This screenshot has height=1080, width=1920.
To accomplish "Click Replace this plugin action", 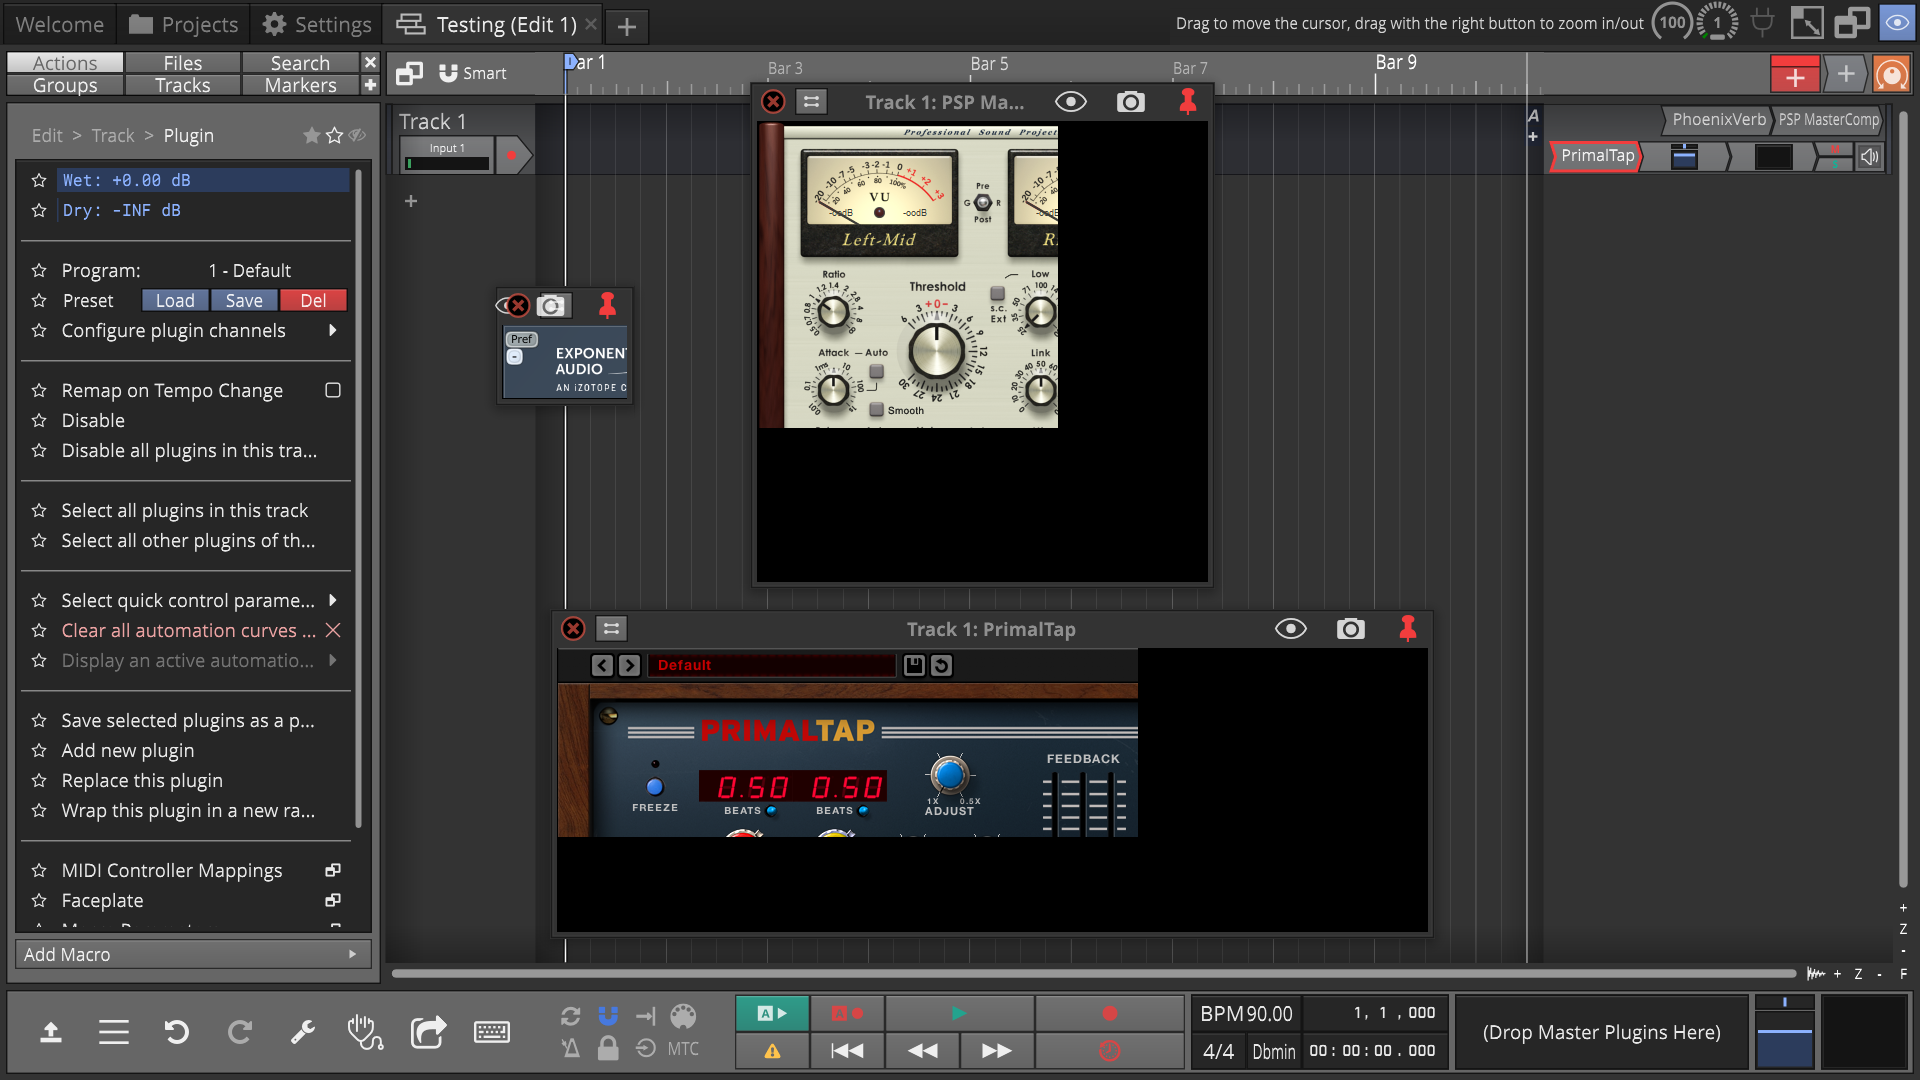I will click(x=142, y=781).
